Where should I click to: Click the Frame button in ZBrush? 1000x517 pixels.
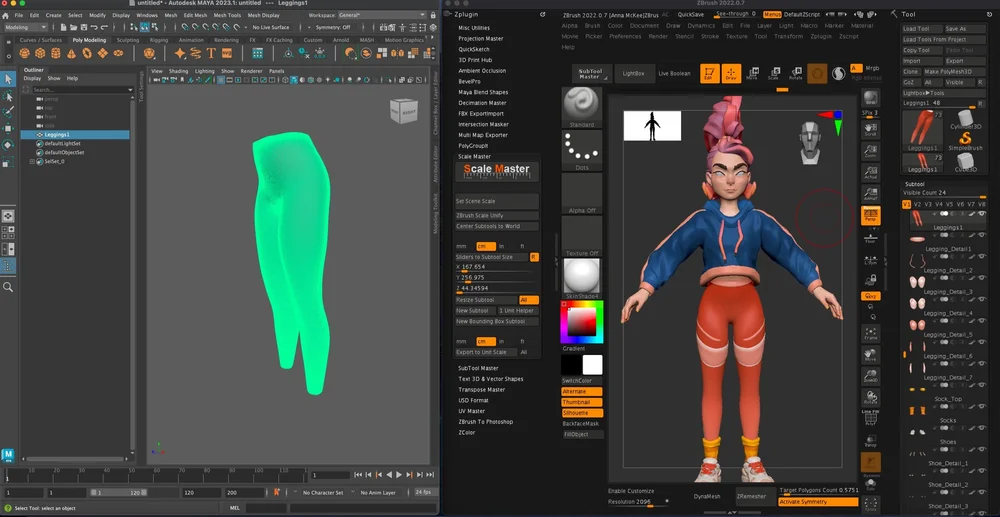(871, 333)
